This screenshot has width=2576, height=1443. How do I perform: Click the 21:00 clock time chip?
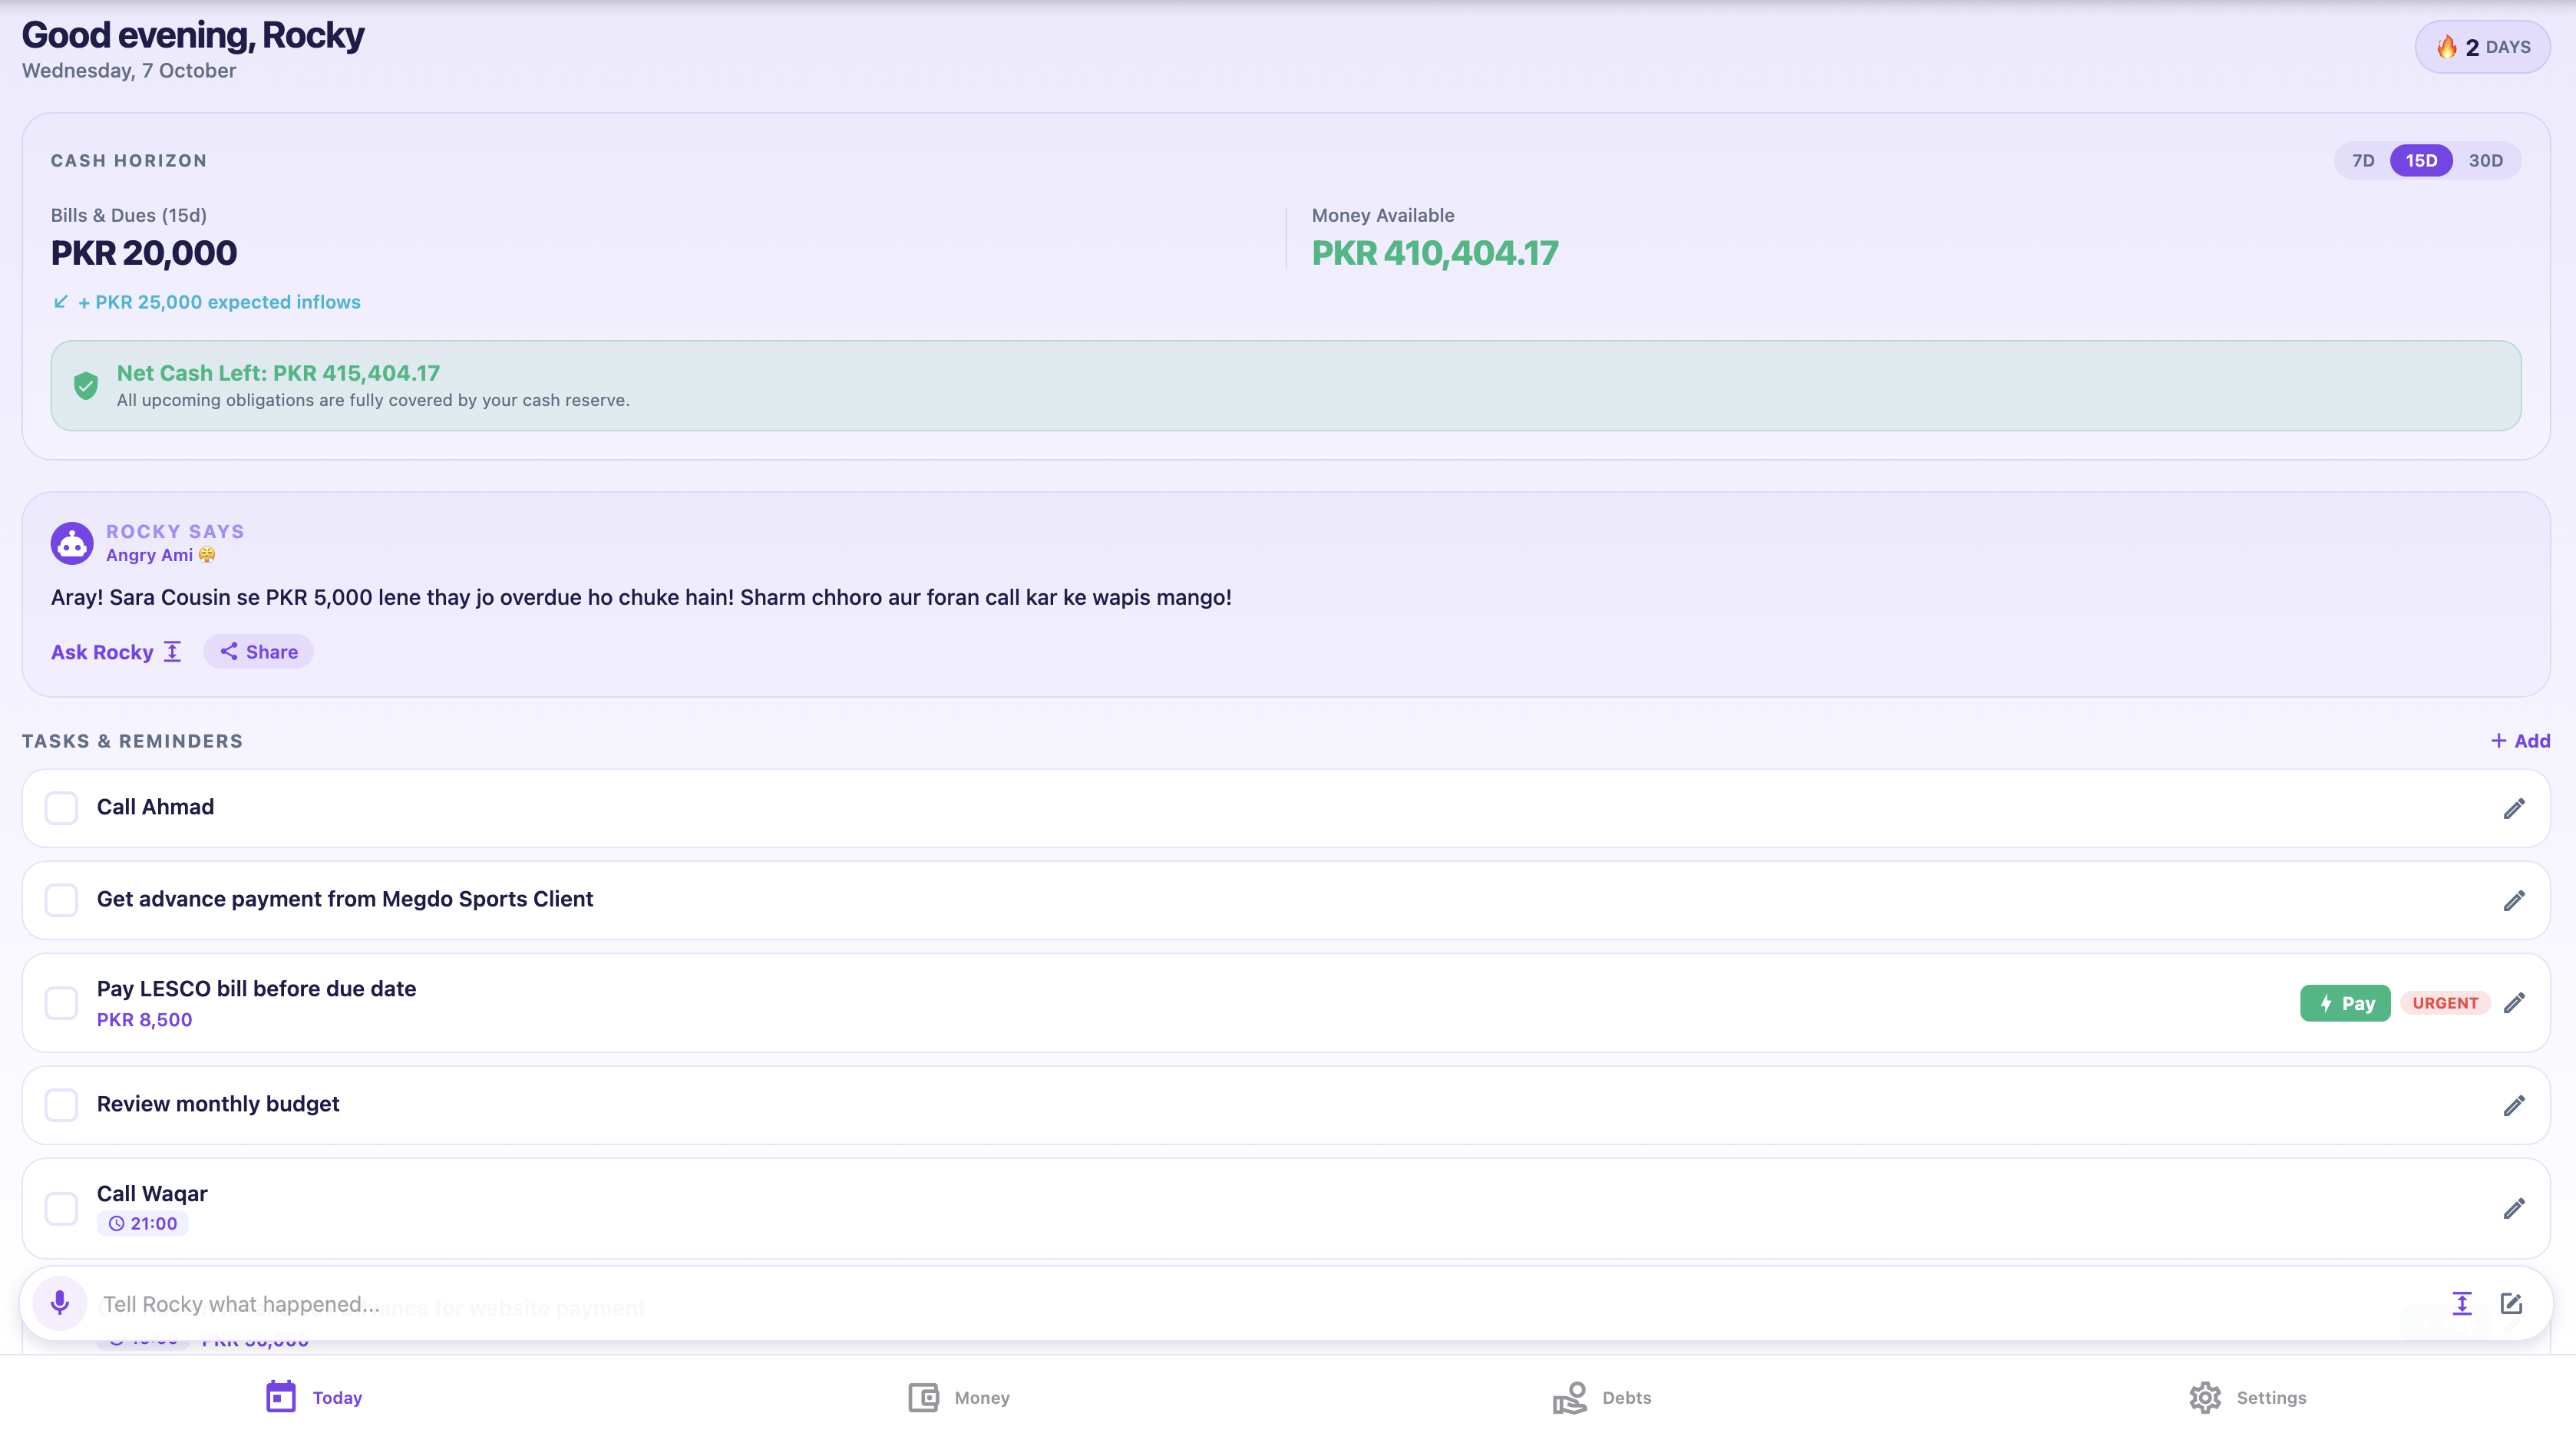point(143,1223)
